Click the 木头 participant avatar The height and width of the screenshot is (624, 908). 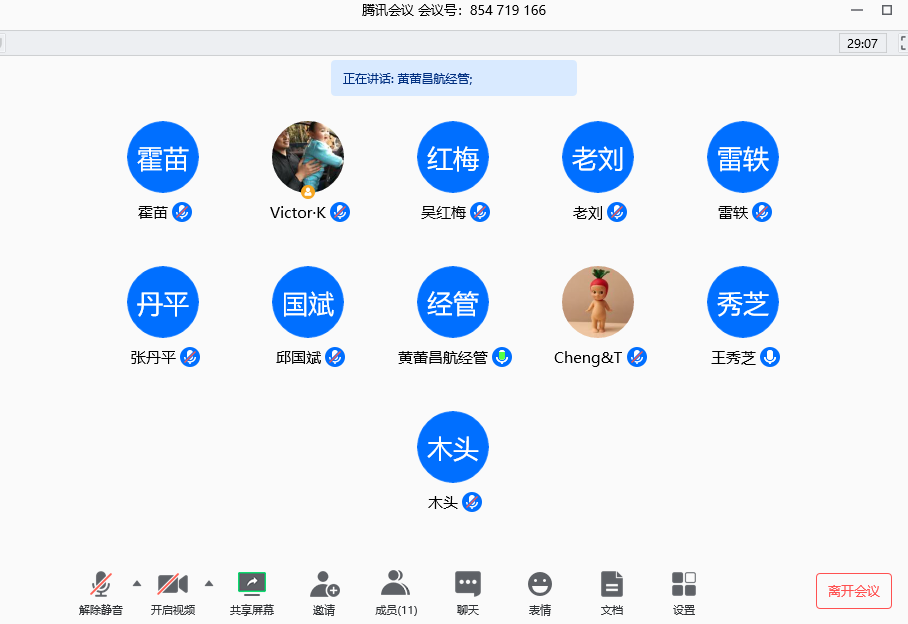tap(453, 447)
